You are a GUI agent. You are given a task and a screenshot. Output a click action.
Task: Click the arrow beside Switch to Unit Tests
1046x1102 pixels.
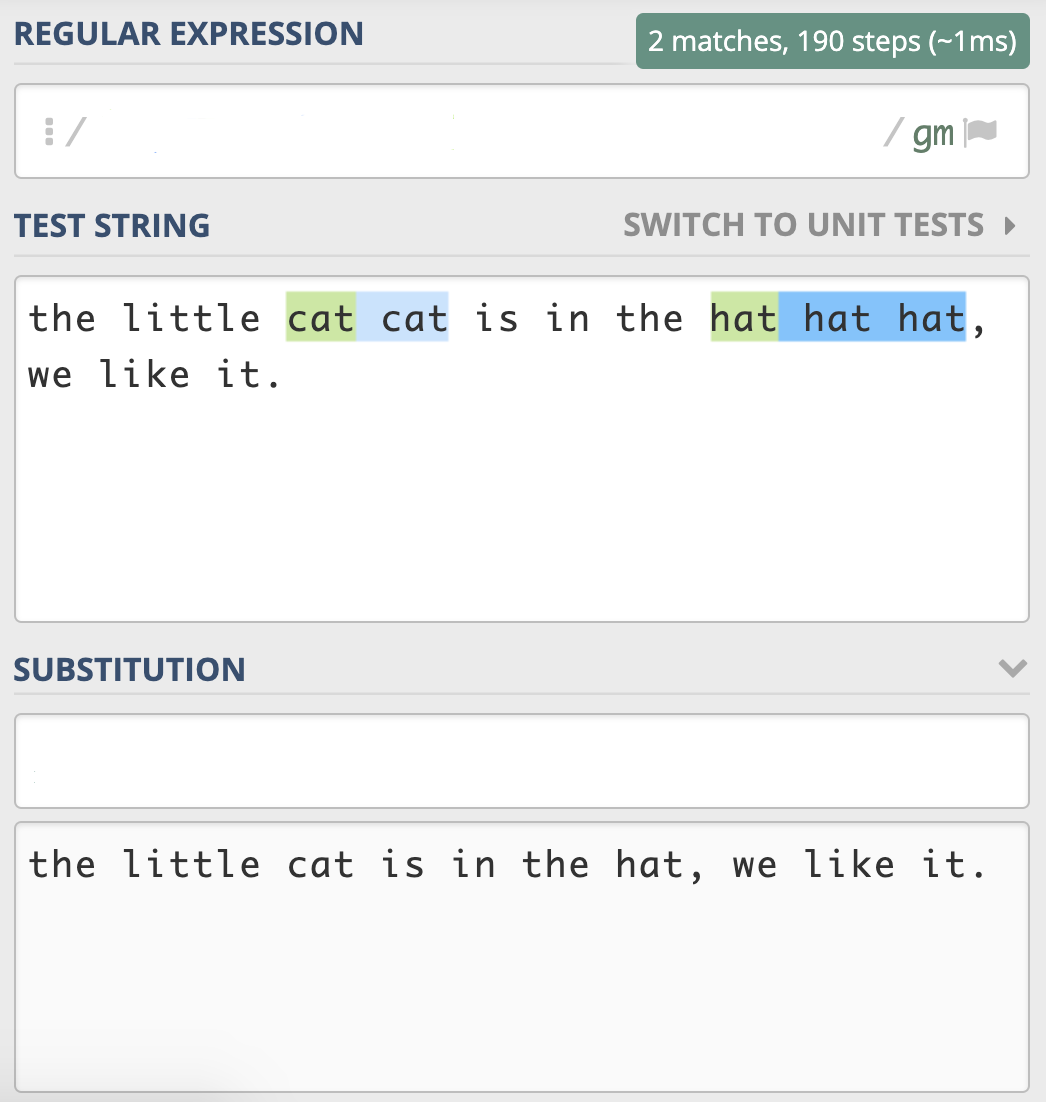coord(1010,225)
